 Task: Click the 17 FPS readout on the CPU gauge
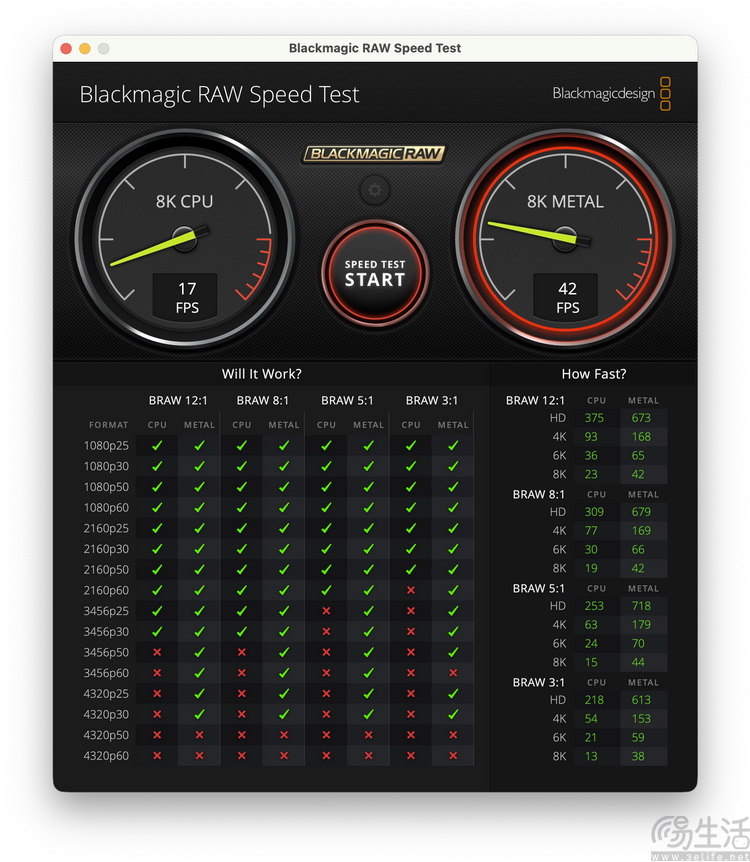tap(185, 297)
